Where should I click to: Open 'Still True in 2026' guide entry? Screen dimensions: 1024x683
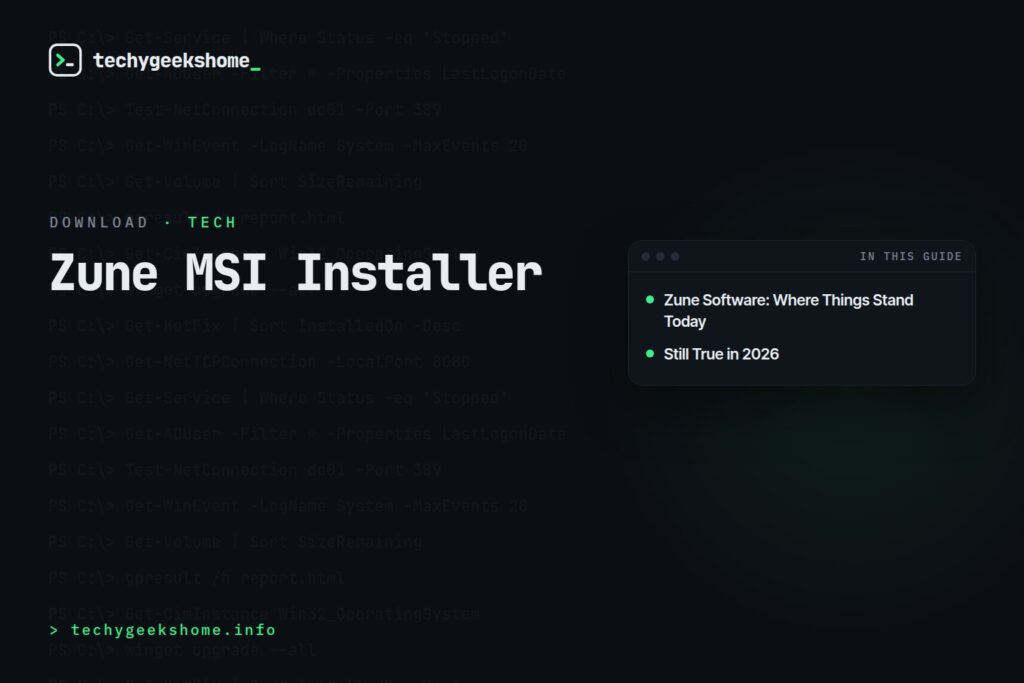[x=721, y=354]
